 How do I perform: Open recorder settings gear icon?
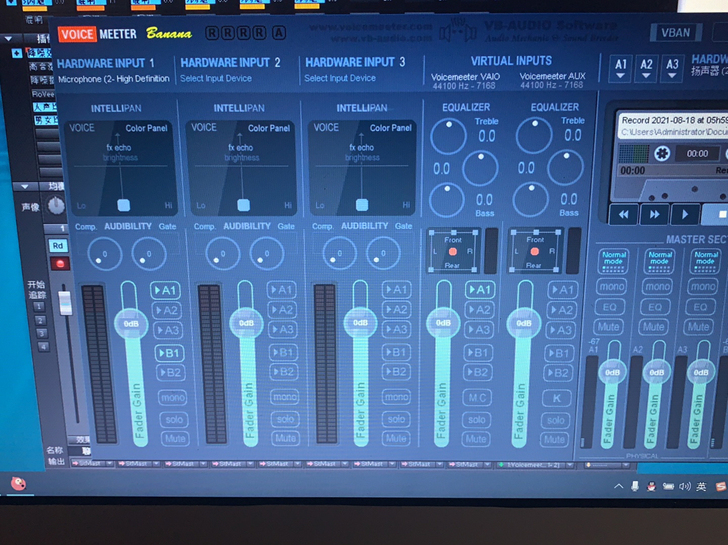click(662, 153)
